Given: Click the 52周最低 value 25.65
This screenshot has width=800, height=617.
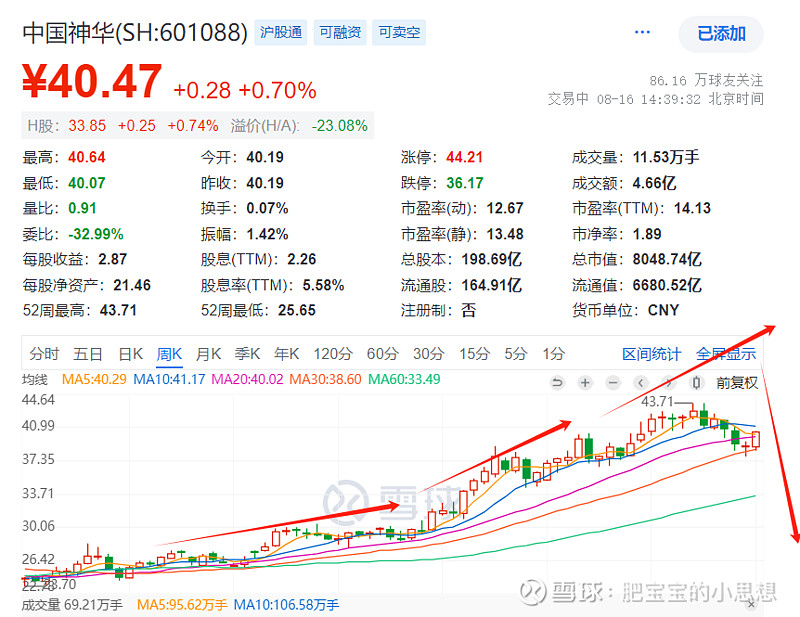Looking at the screenshot, I should (x=297, y=310).
